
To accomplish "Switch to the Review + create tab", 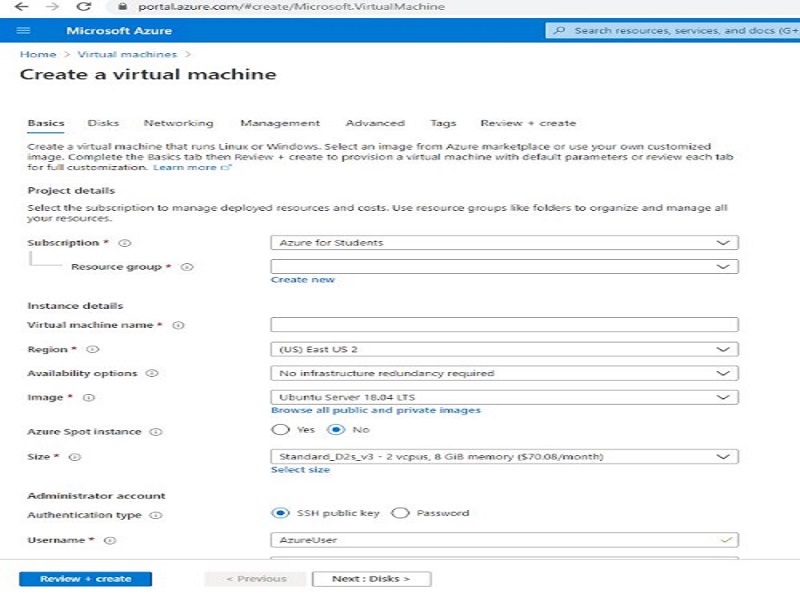I will [x=528, y=123].
